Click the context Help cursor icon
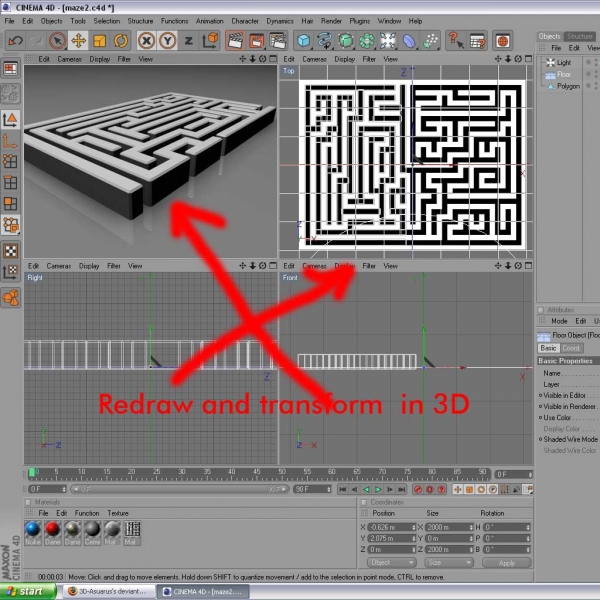 pyautogui.click(x=456, y=41)
